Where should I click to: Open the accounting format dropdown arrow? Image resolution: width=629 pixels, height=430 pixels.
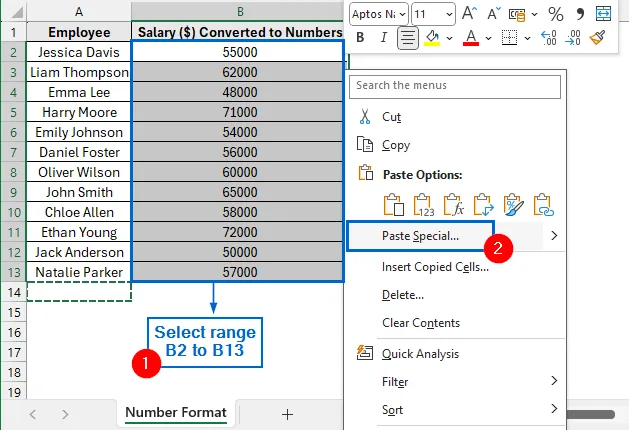coord(534,15)
